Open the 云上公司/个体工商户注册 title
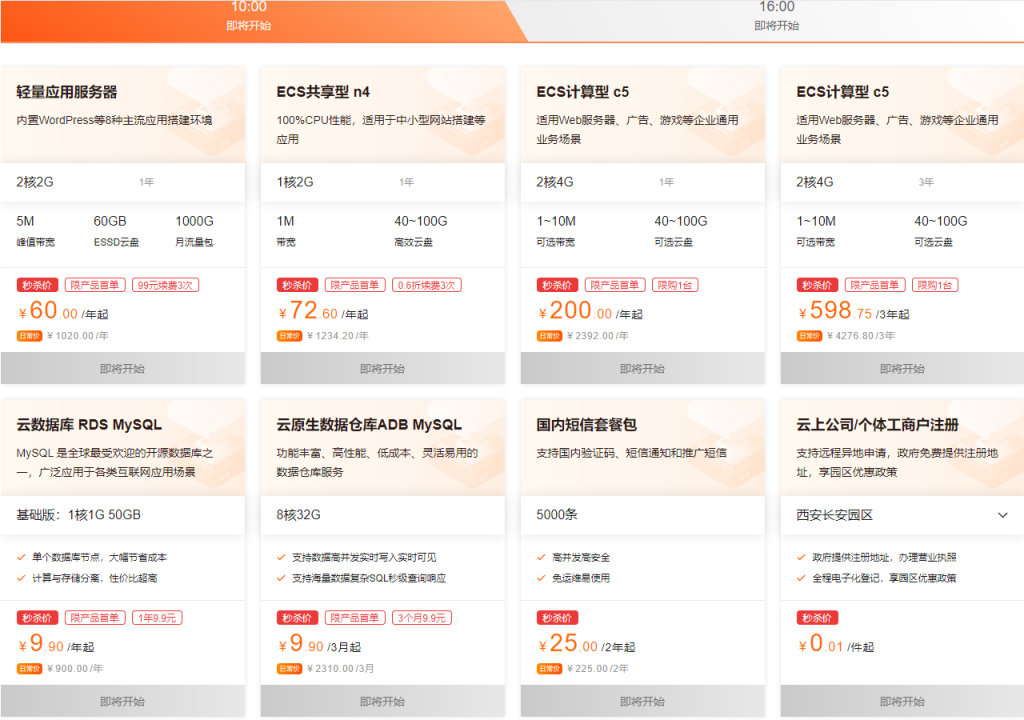The height and width of the screenshot is (720, 1024). 877,425
